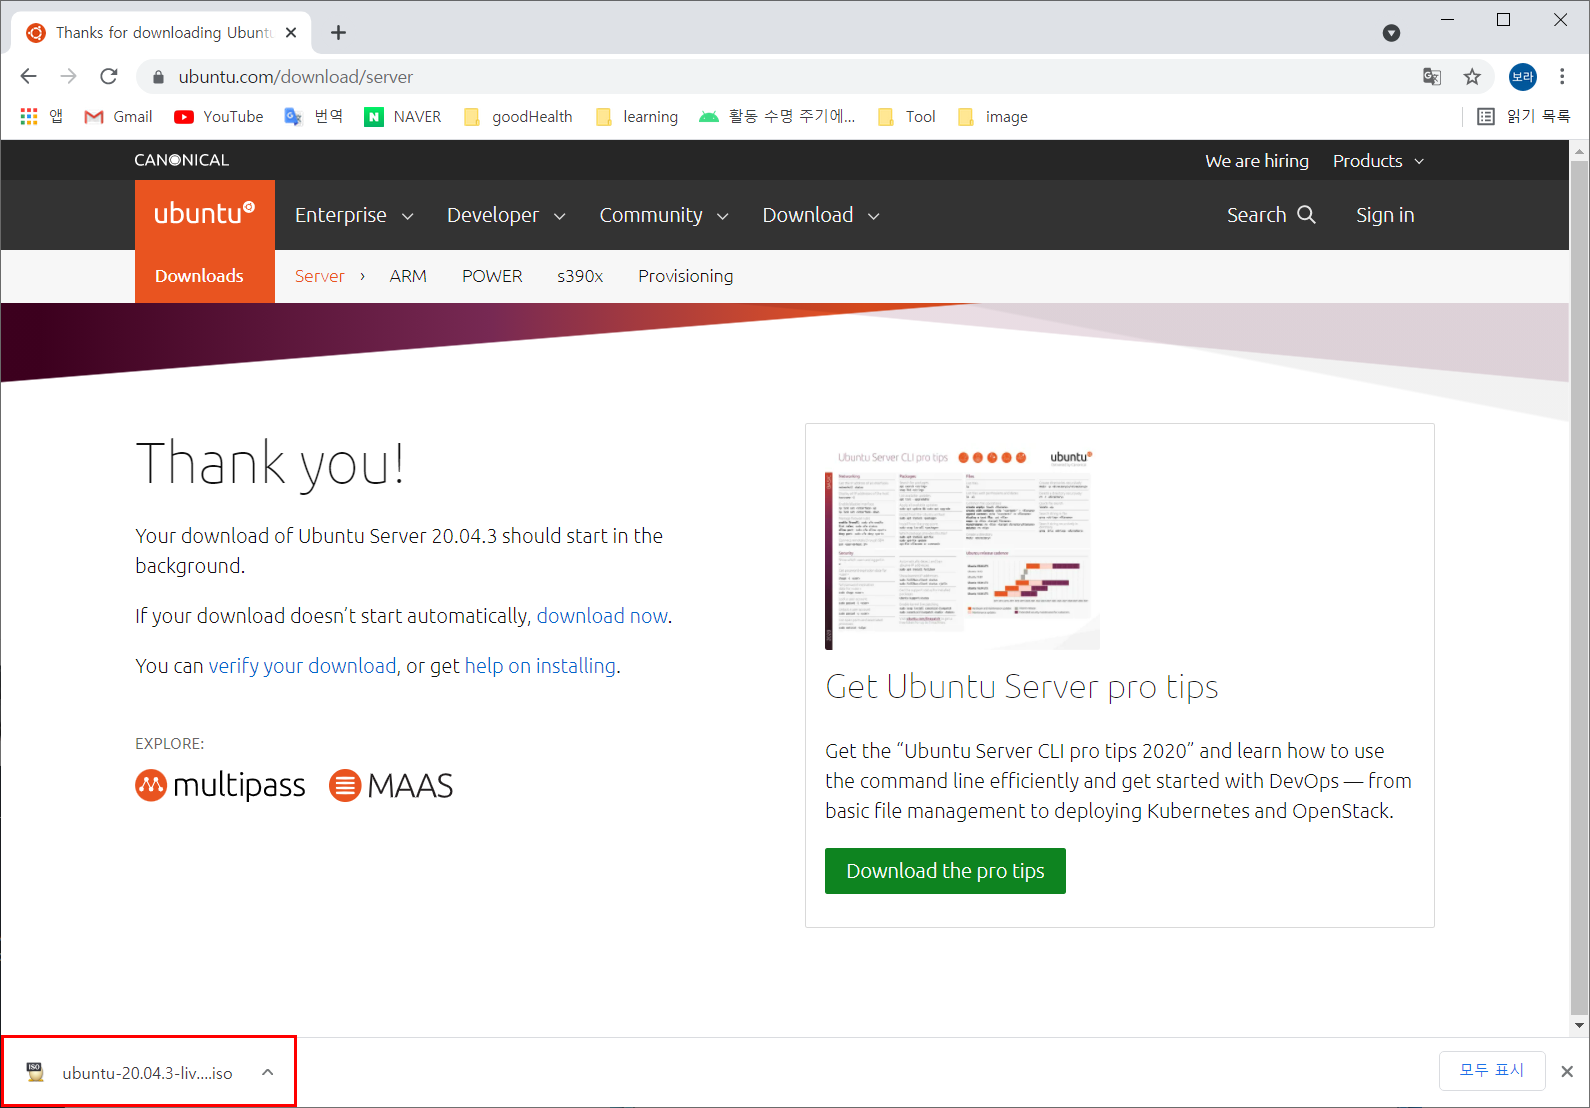
Task: Expand the Developer menu
Action: point(506,215)
